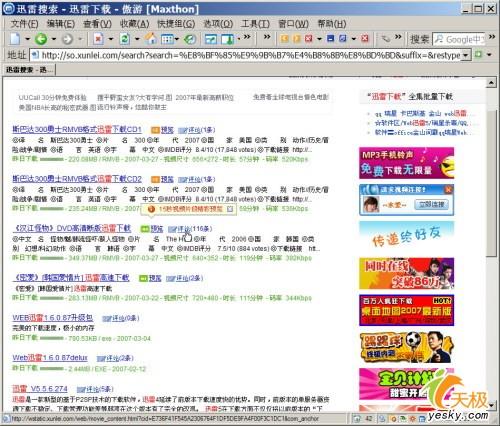Refresh the page with green arrows icon
The width and height of the screenshot is (500, 426).
click(x=125, y=39)
